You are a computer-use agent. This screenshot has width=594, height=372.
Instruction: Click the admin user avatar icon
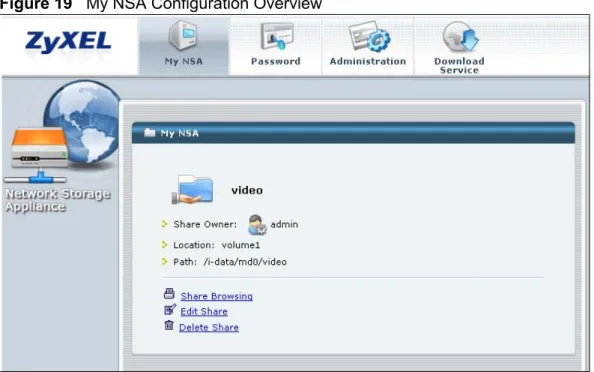257,225
